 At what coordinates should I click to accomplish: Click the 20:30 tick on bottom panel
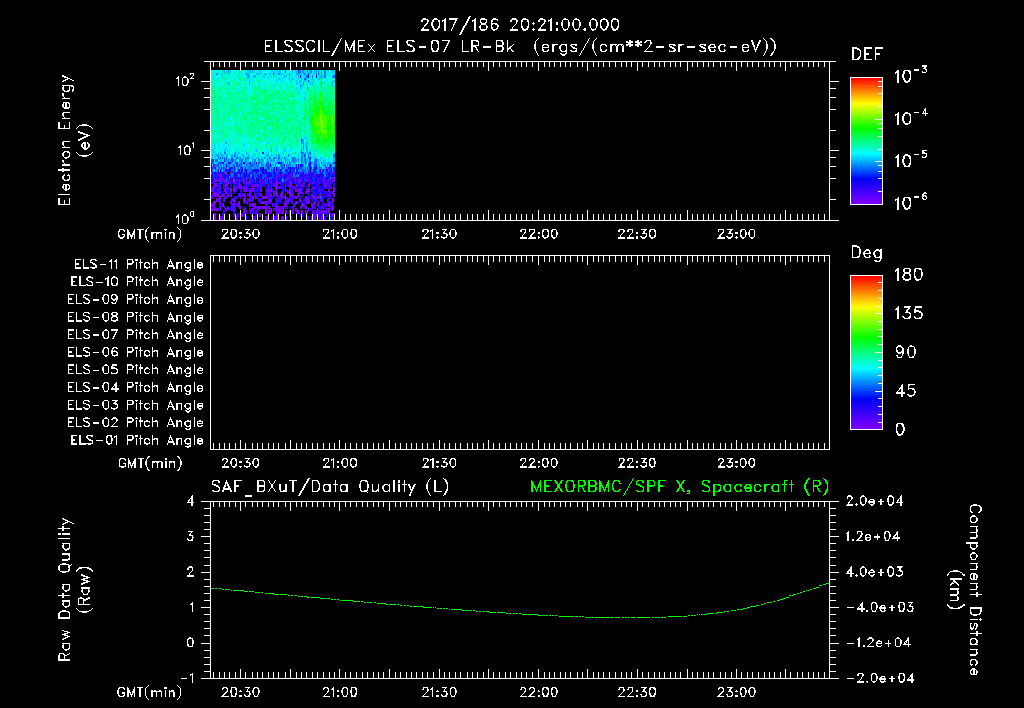pos(240,693)
